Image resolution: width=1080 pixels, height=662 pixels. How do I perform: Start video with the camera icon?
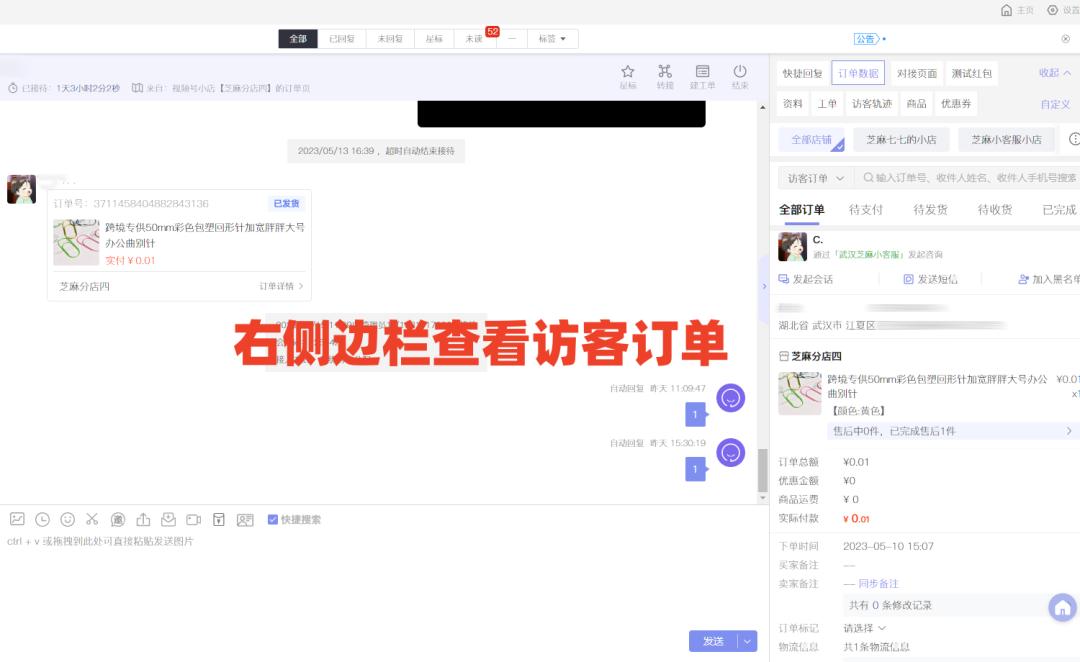[x=194, y=519]
